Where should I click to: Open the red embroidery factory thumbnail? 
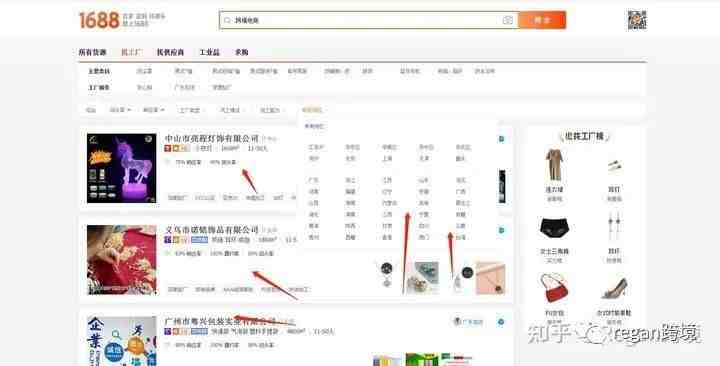(x=122, y=259)
